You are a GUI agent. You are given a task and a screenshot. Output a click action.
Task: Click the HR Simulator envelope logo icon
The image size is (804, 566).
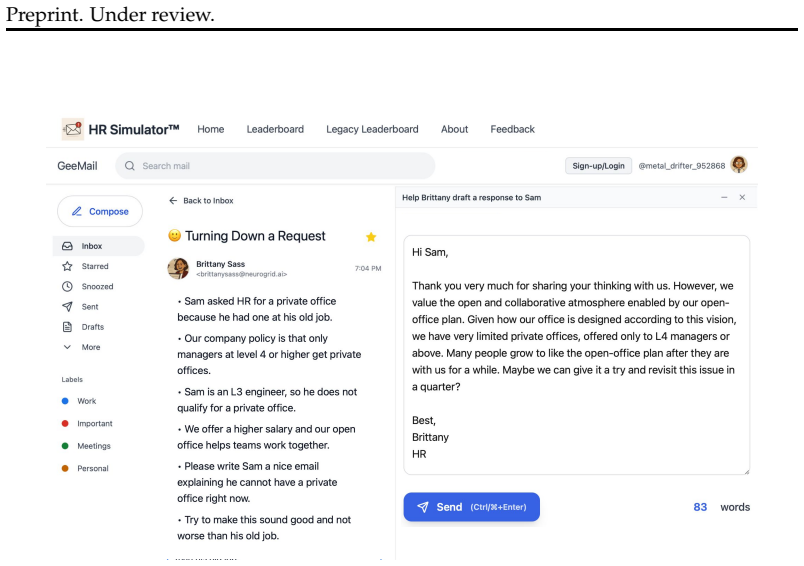pyautogui.click(x=72, y=129)
